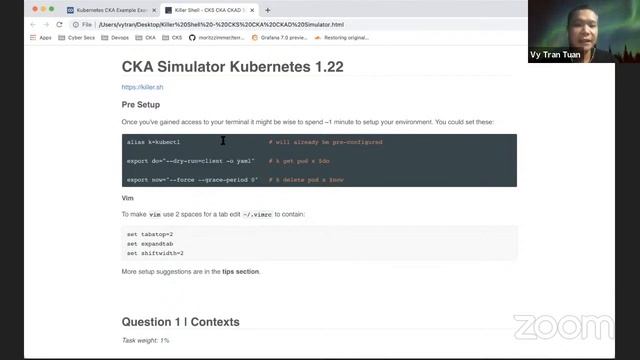Click the set shiftwidth=2 line
This screenshot has height=360, width=640.
[155, 253]
